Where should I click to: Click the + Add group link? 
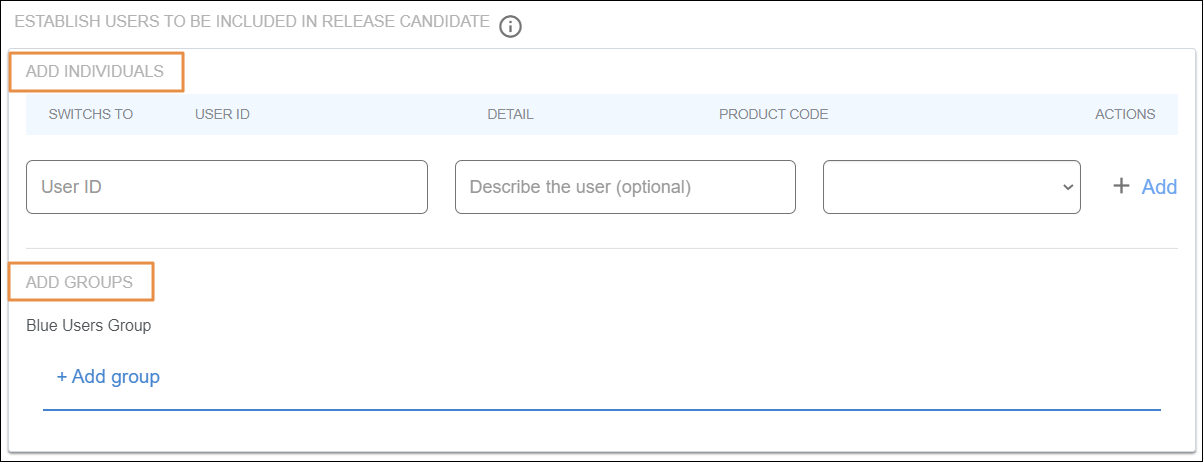[x=108, y=377]
